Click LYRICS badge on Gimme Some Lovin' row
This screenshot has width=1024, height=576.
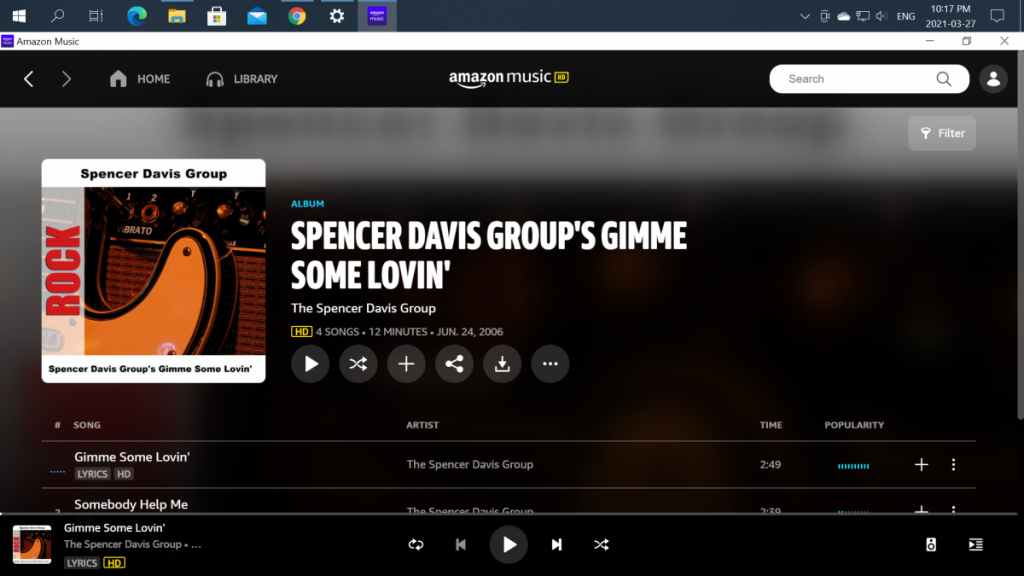coord(92,474)
